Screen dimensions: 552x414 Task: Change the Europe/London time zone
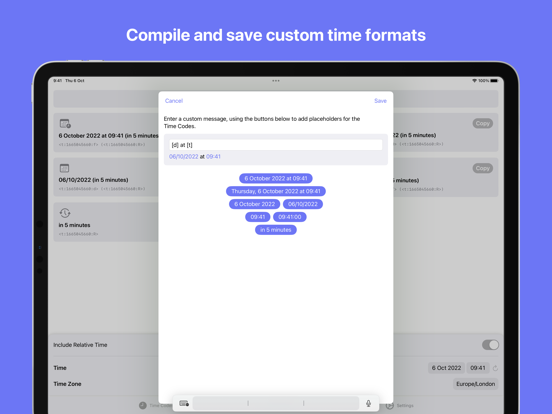tap(476, 384)
